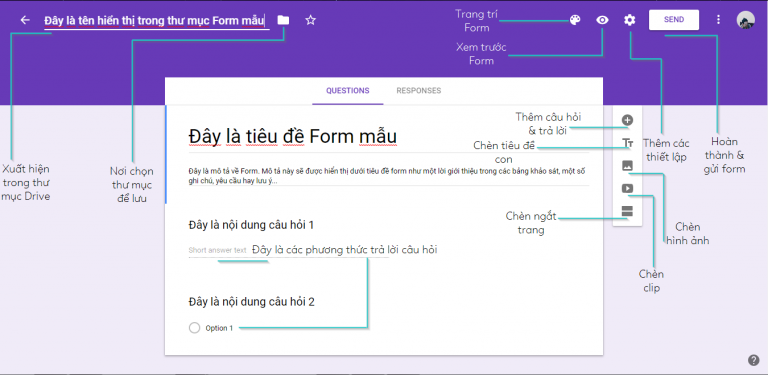Switch to the RESPONSES tab
Screen dimensions: 768x375
pos(419,91)
